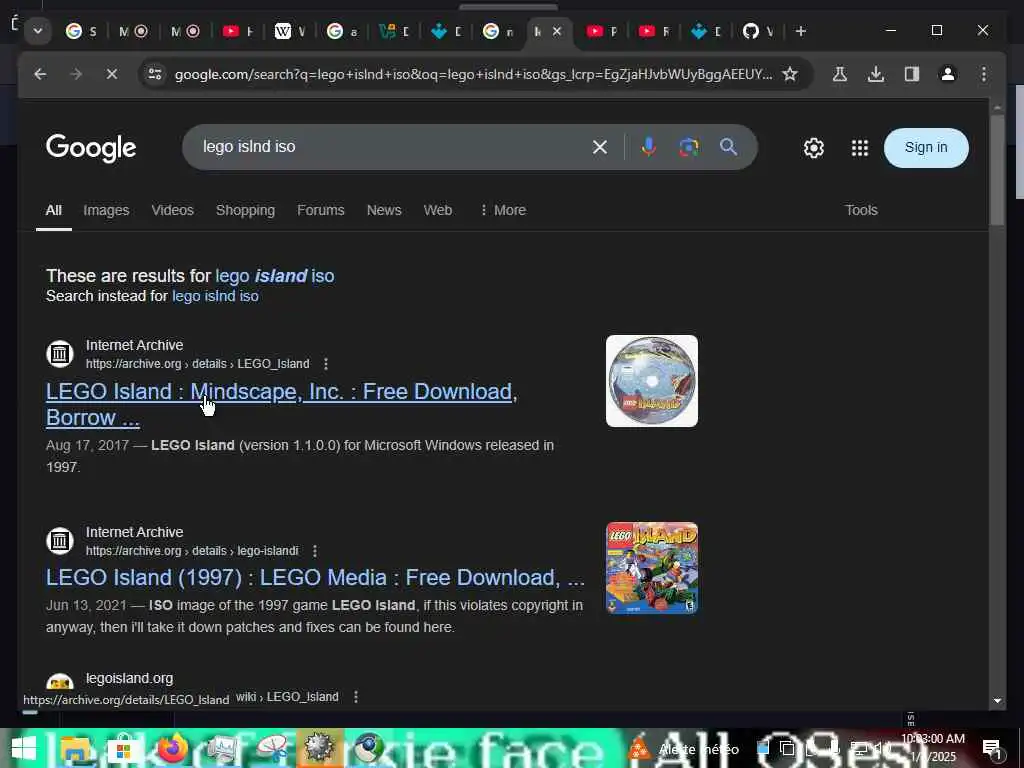Open search Tools options
The height and width of the screenshot is (768, 1024).
(861, 210)
